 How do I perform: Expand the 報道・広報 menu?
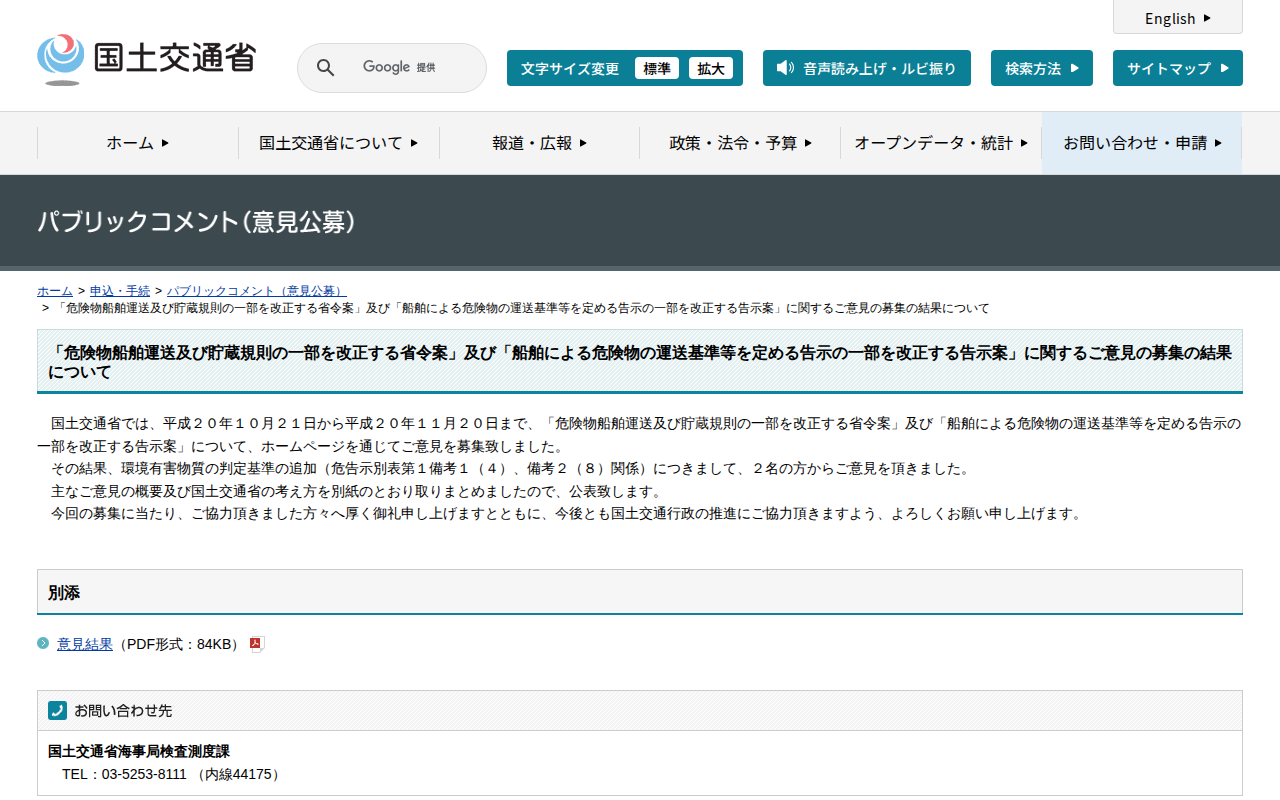click(539, 143)
